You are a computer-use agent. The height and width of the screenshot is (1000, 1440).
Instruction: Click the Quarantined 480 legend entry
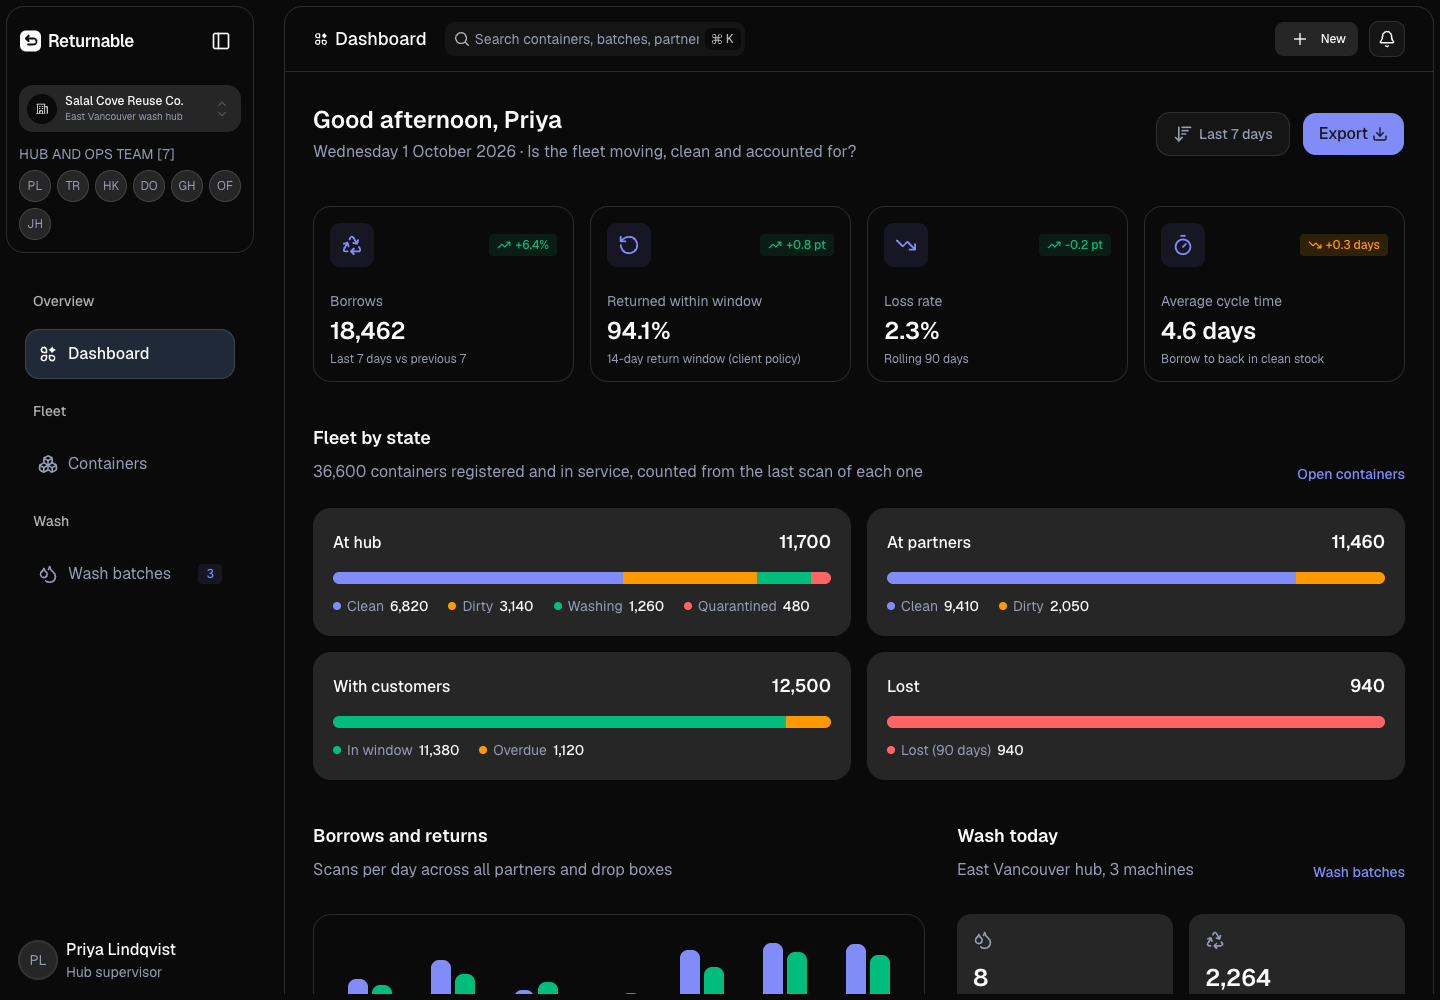point(747,606)
